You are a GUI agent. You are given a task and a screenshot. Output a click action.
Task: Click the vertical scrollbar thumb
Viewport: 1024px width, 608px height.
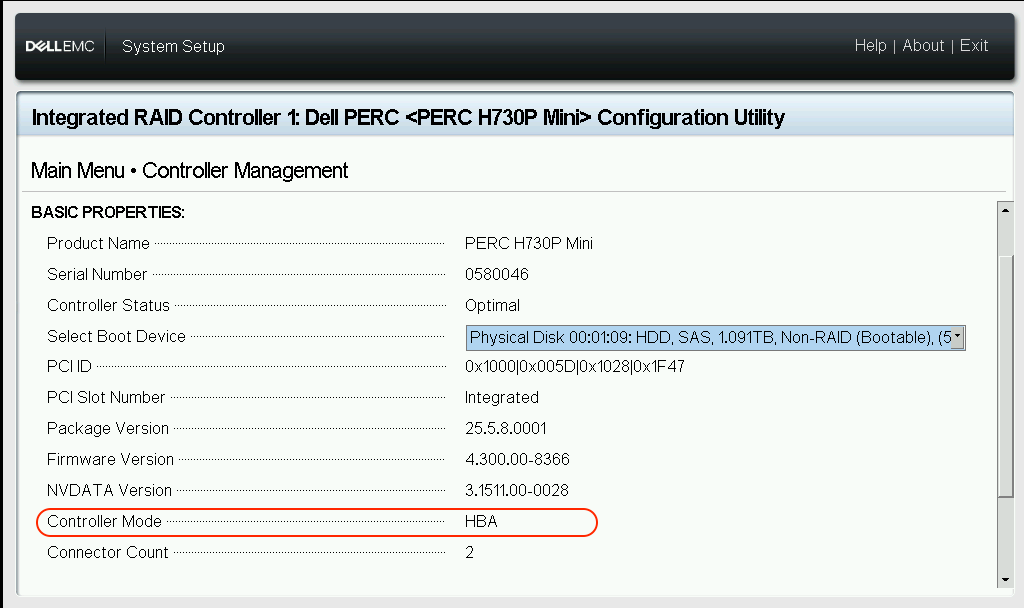[x=1005, y=377]
